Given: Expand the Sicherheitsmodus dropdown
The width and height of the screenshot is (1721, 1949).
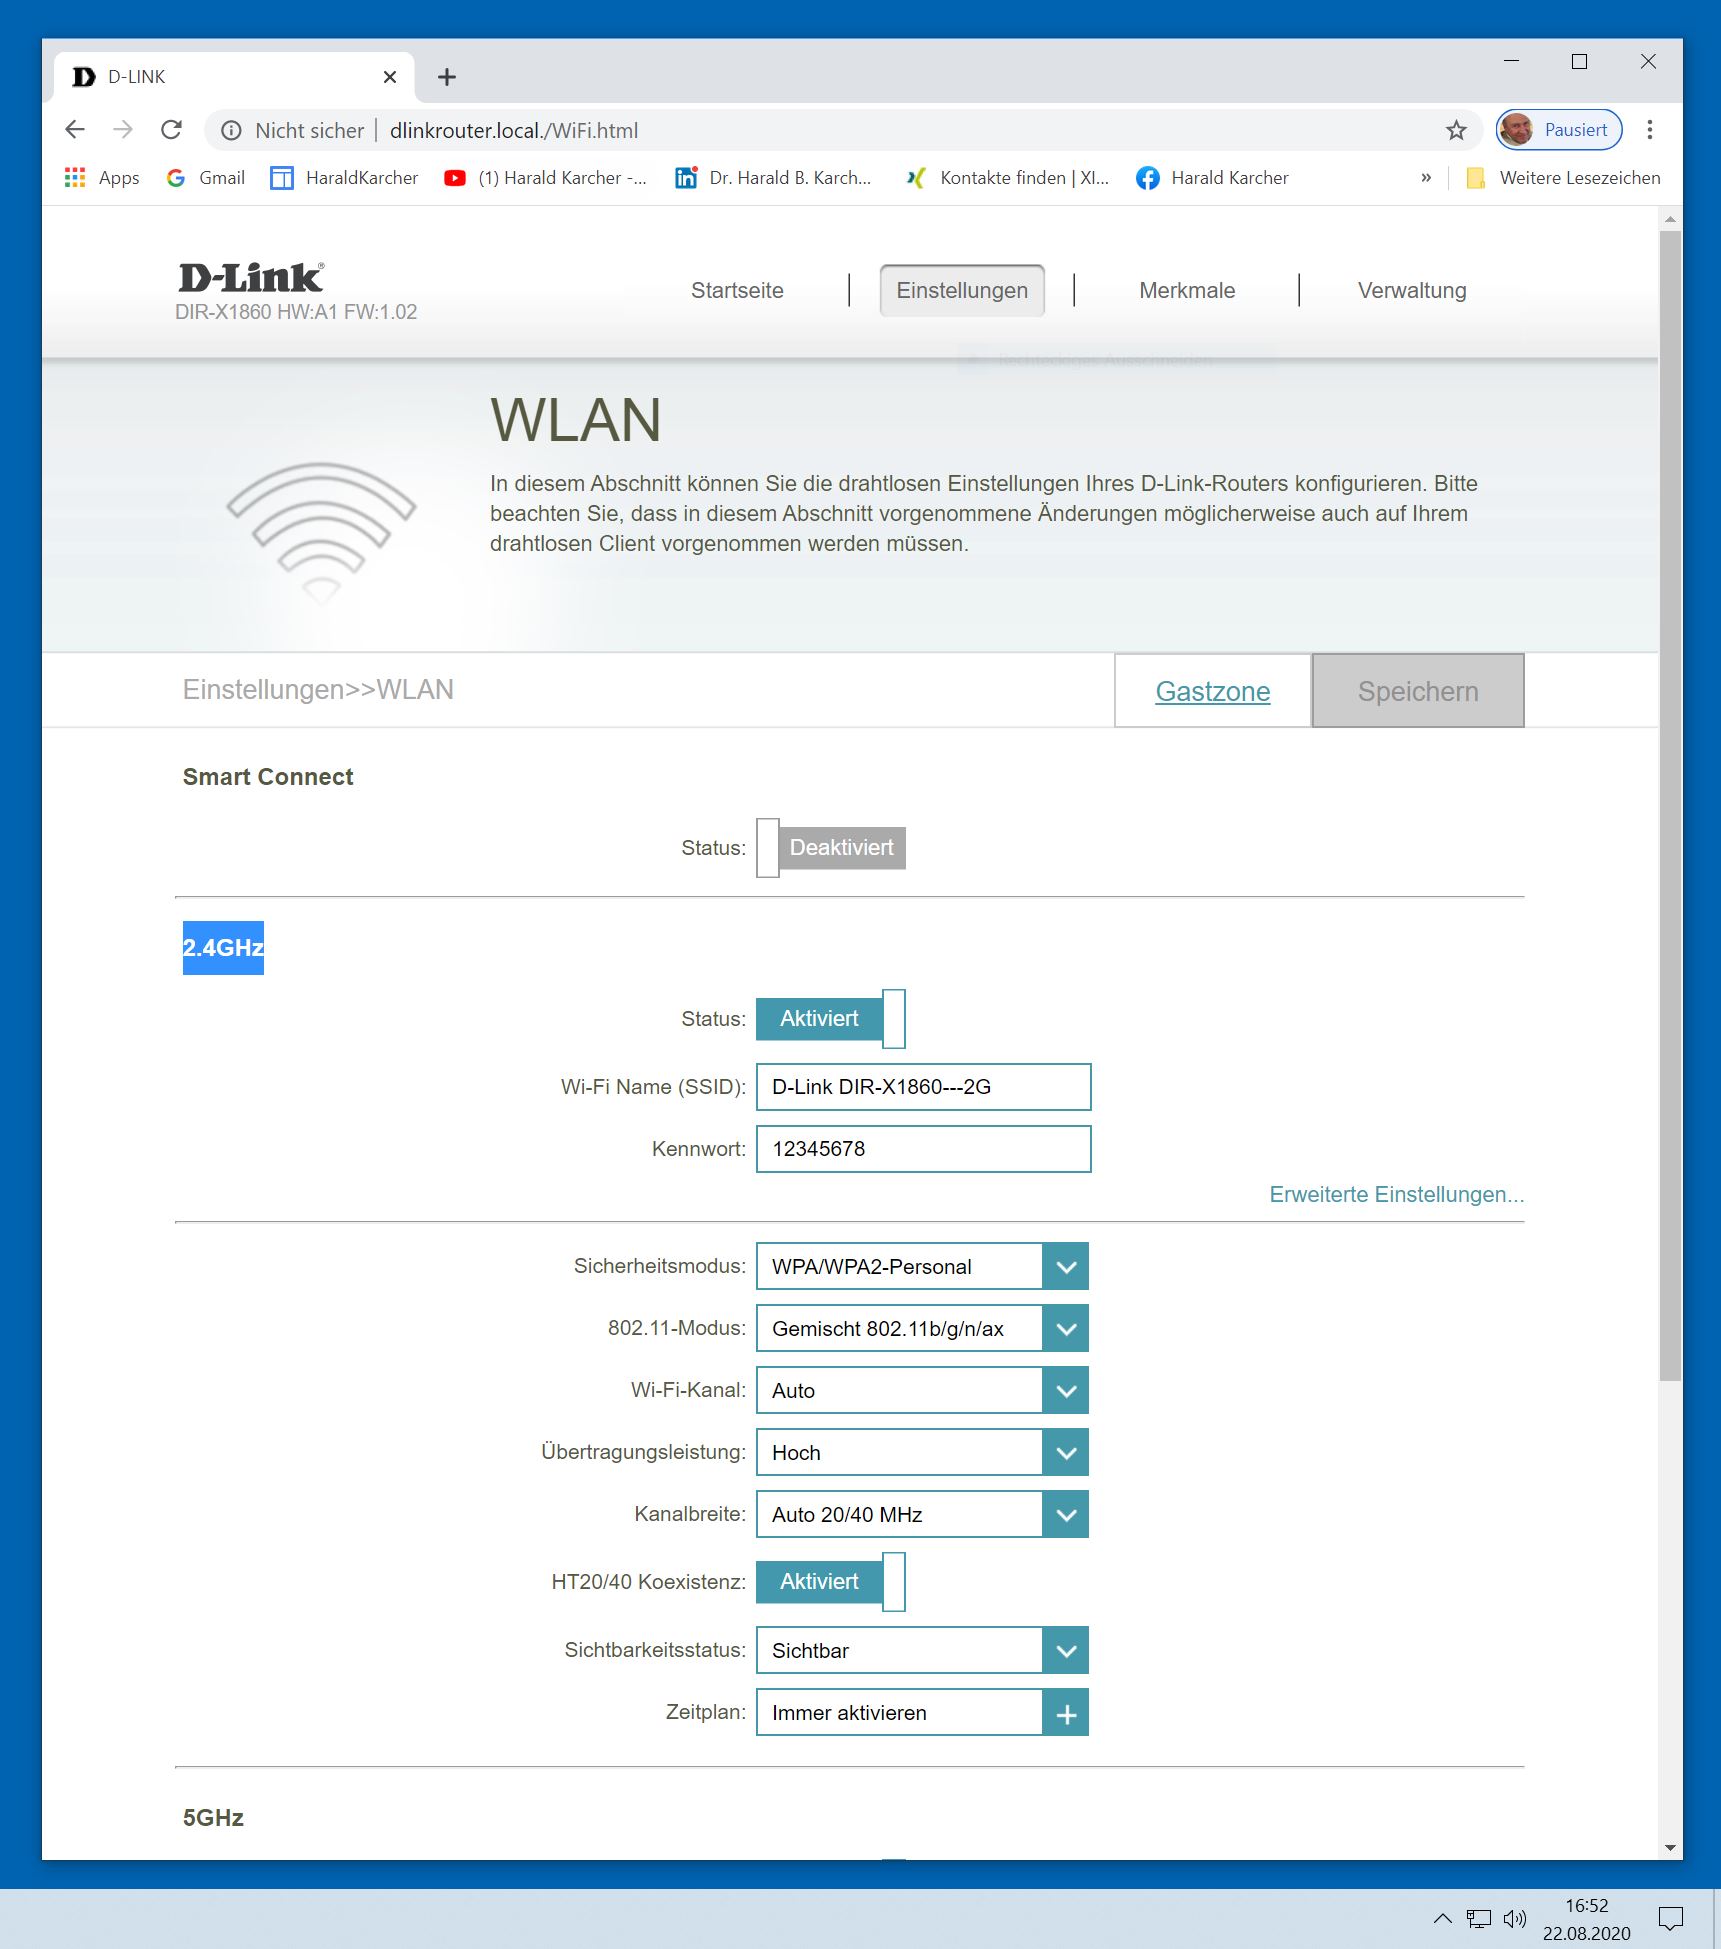Looking at the screenshot, I should pos(1066,1267).
